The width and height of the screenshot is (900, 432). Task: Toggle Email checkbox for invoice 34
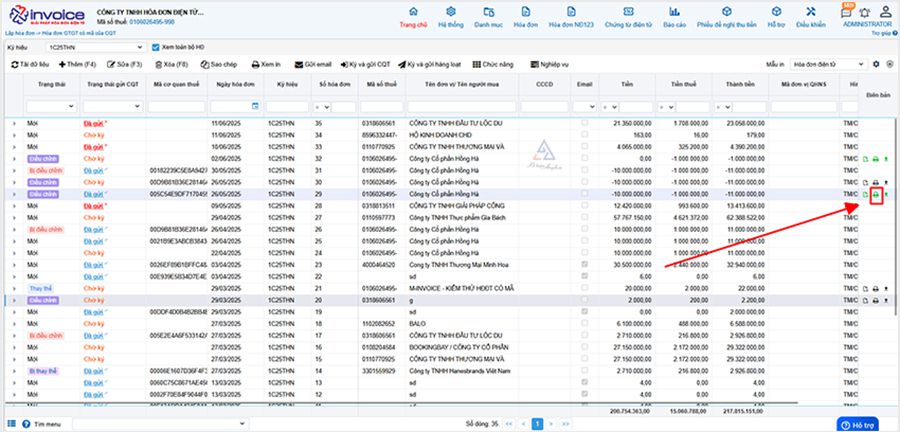(x=584, y=135)
